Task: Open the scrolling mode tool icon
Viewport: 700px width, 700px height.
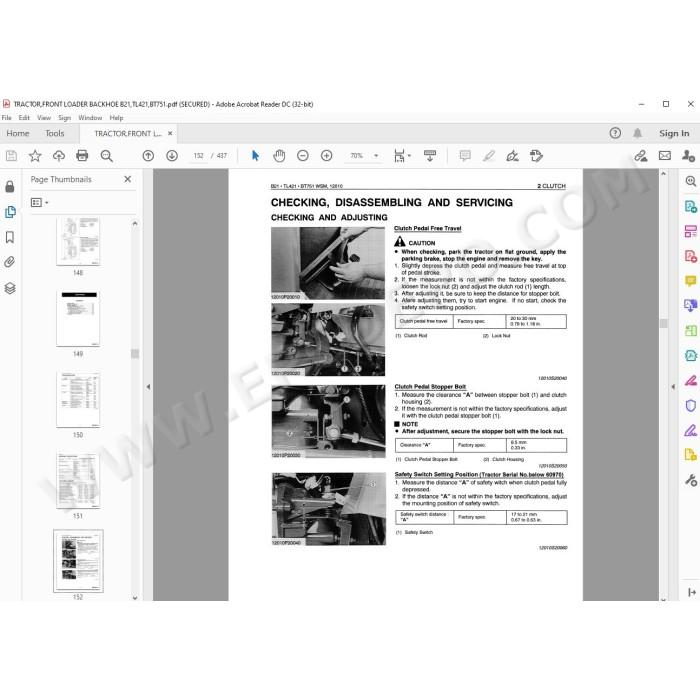Action: [430, 156]
